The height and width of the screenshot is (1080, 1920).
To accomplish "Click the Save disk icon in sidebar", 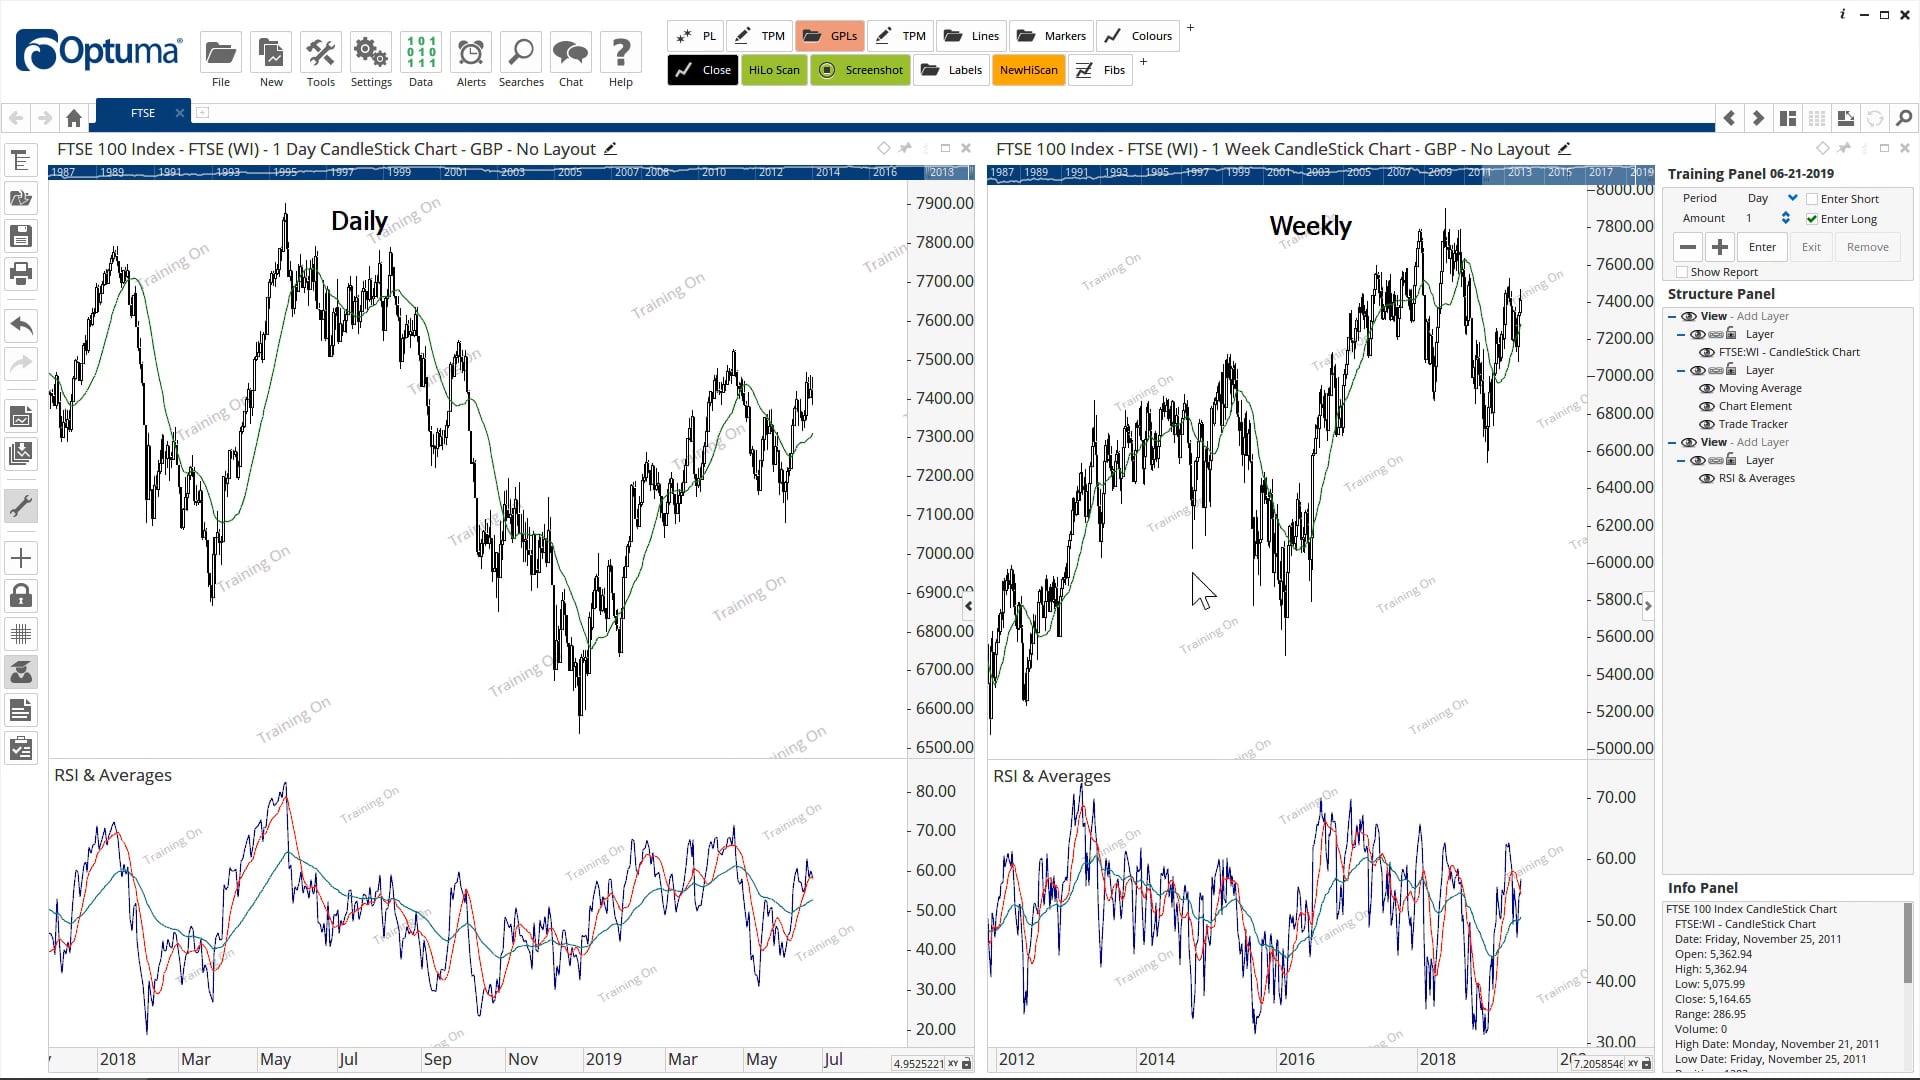I will tap(21, 236).
